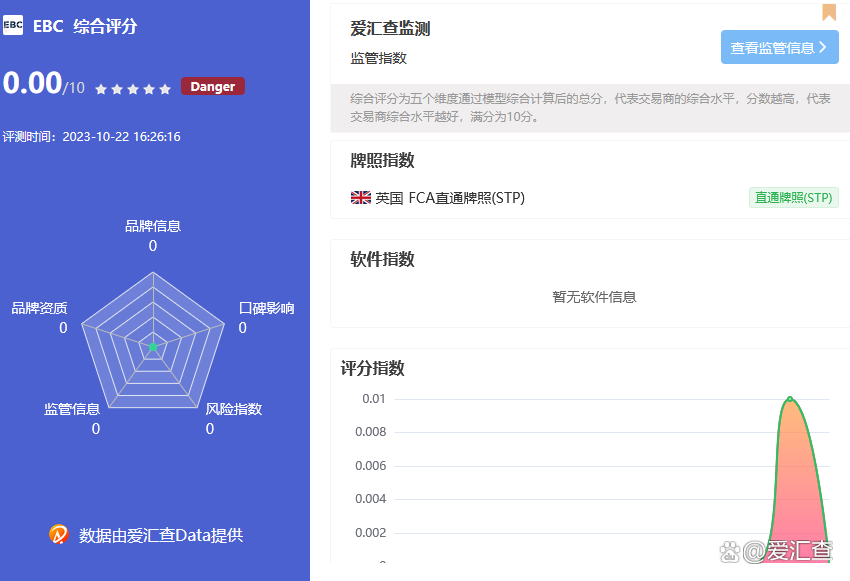Click the 品牌信息 radar axis label
This screenshot has width=850, height=581.
(x=153, y=226)
